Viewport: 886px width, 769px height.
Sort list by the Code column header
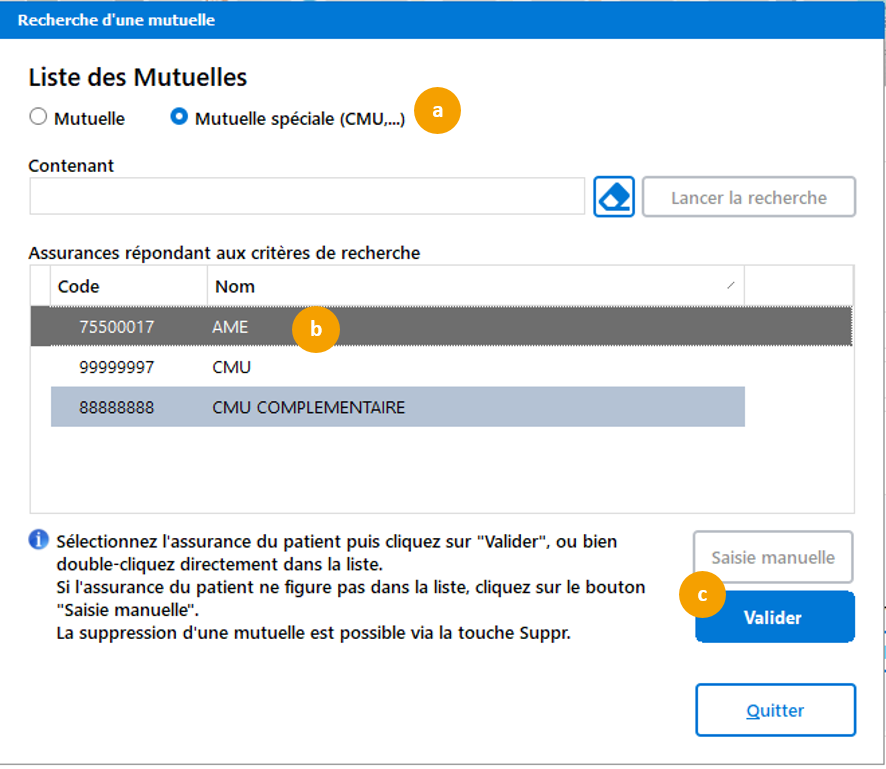coord(128,286)
